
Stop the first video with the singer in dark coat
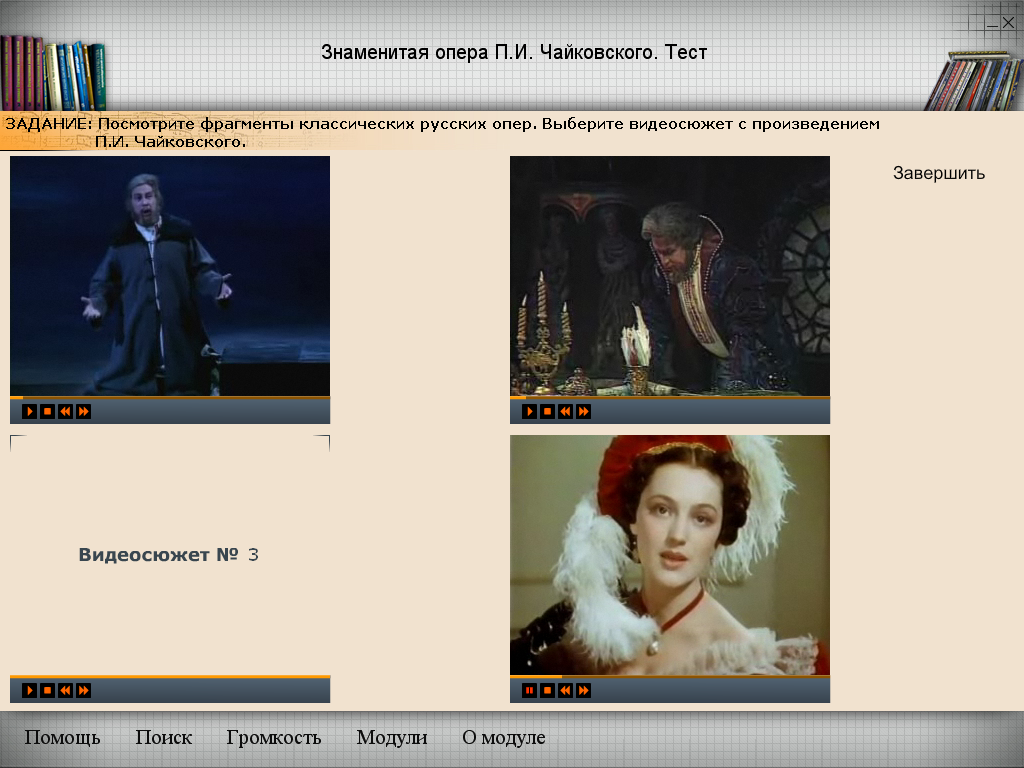coord(48,411)
